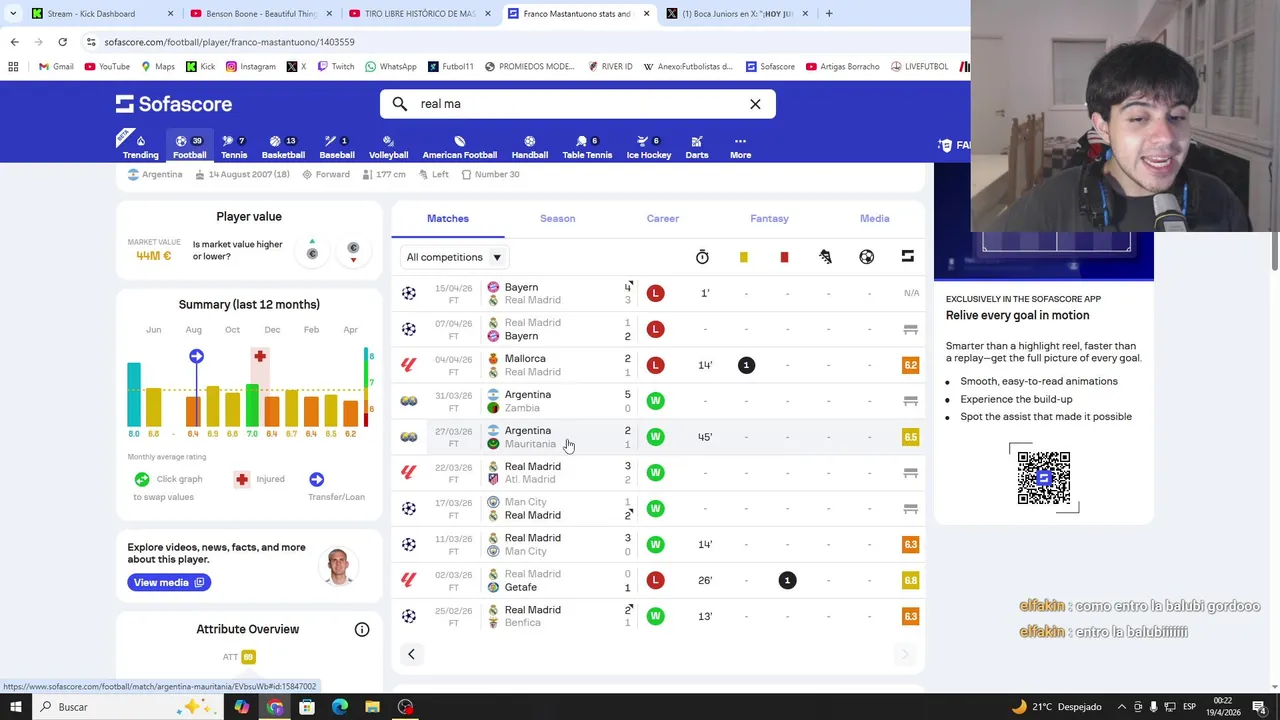Open the Attribute Overview info icon
This screenshot has width=1280, height=720.
[x=362, y=629]
